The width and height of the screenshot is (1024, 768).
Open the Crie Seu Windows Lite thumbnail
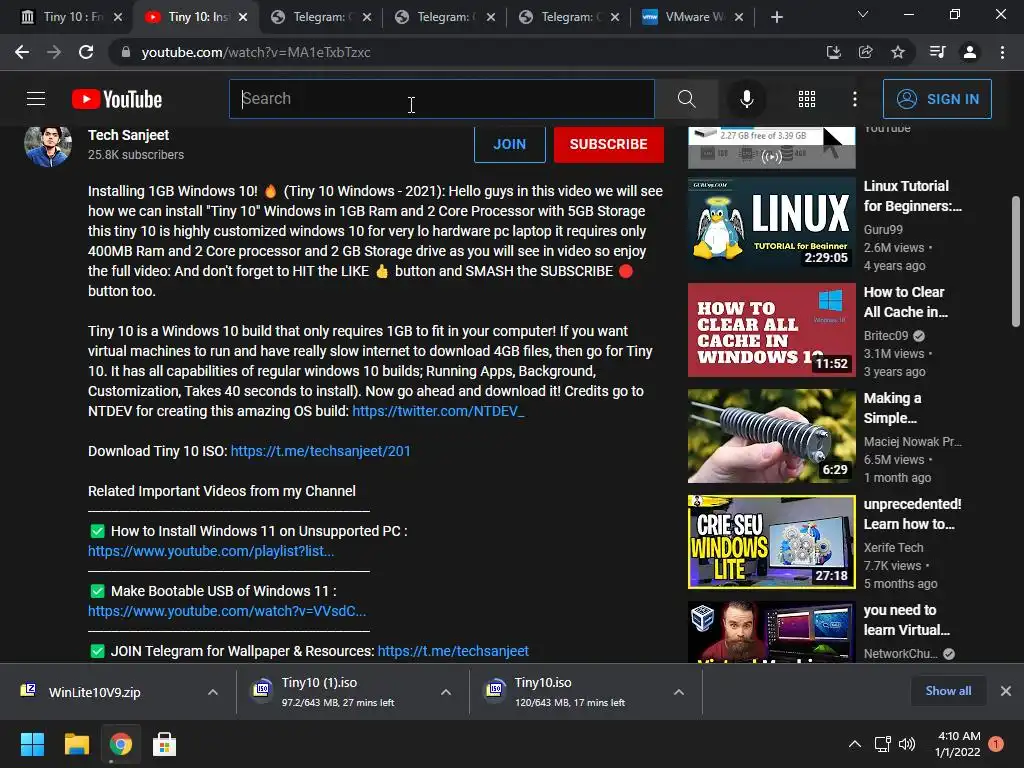[771, 541]
